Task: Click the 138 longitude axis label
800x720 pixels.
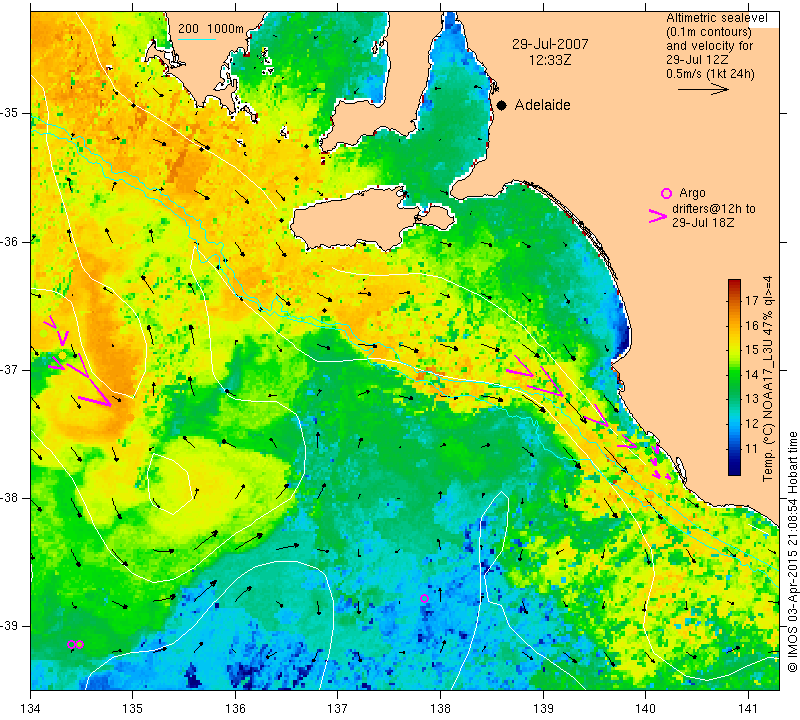Action: click(x=440, y=708)
